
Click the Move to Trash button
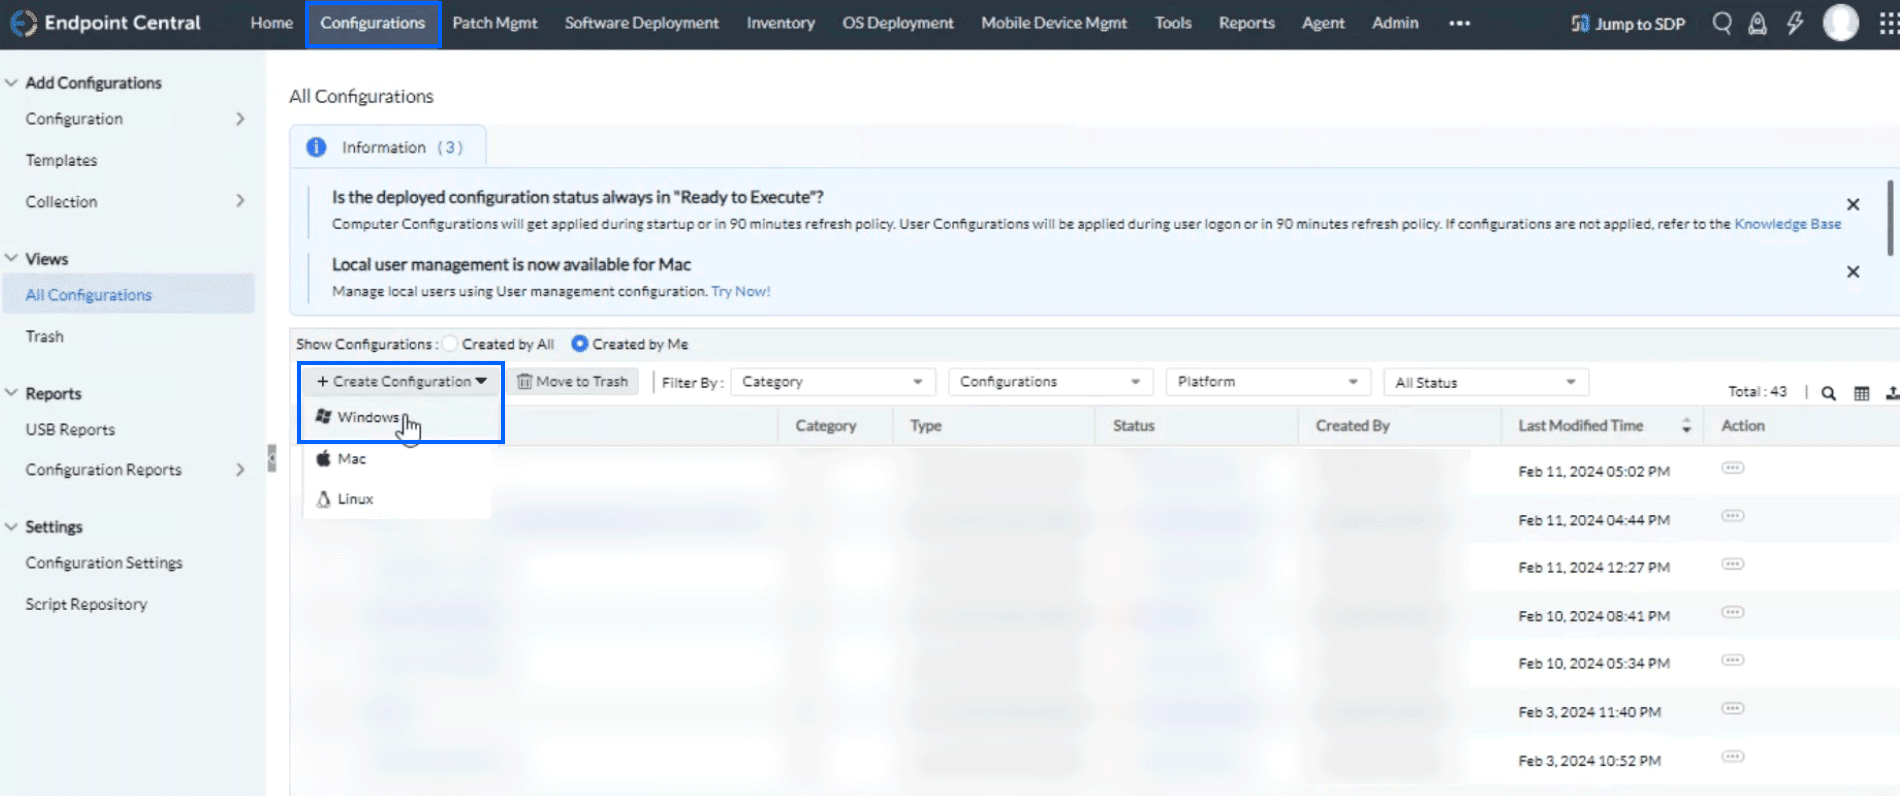coord(573,382)
